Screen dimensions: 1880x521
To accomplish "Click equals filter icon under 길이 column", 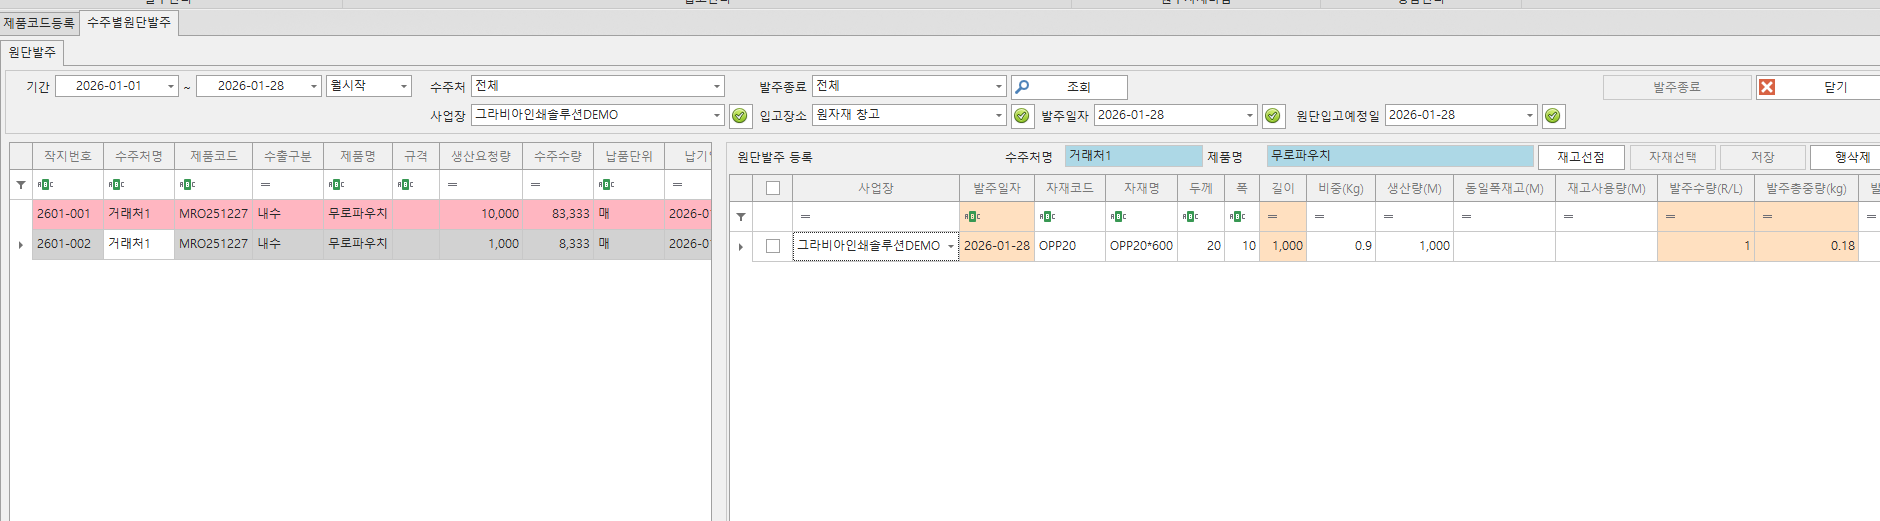I will [1272, 216].
